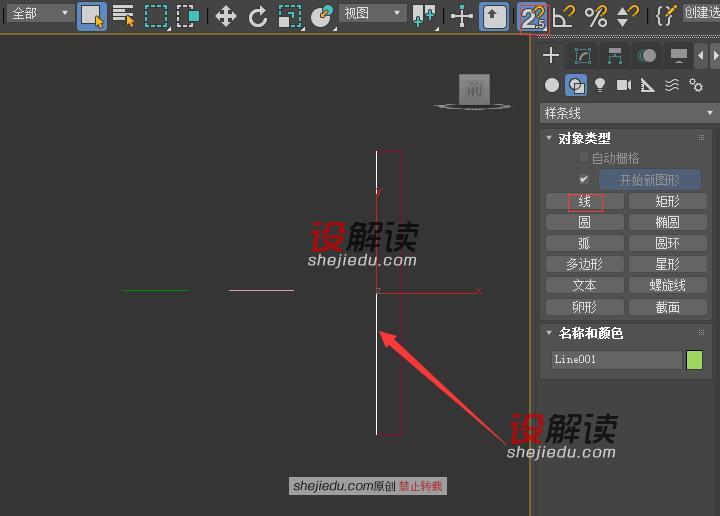
Task: Click the 卵形 button
Action: (585, 307)
